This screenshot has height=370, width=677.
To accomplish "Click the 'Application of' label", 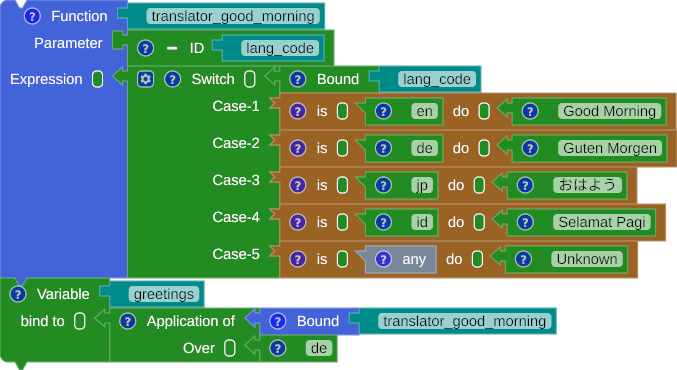I will [x=190, y=322].
